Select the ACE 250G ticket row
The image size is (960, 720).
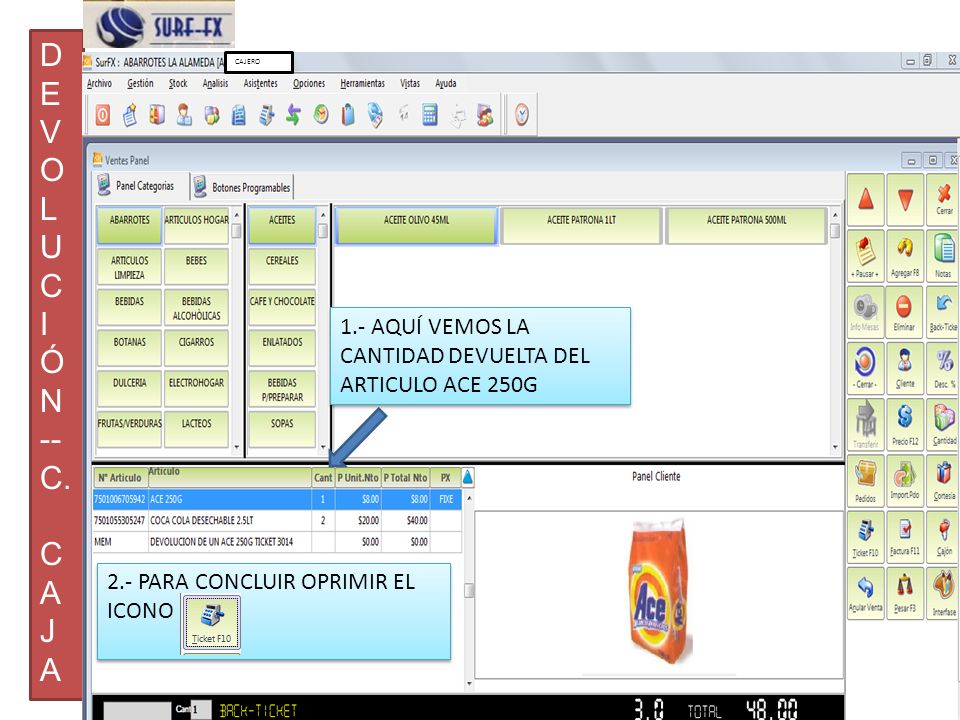(277, 499)
